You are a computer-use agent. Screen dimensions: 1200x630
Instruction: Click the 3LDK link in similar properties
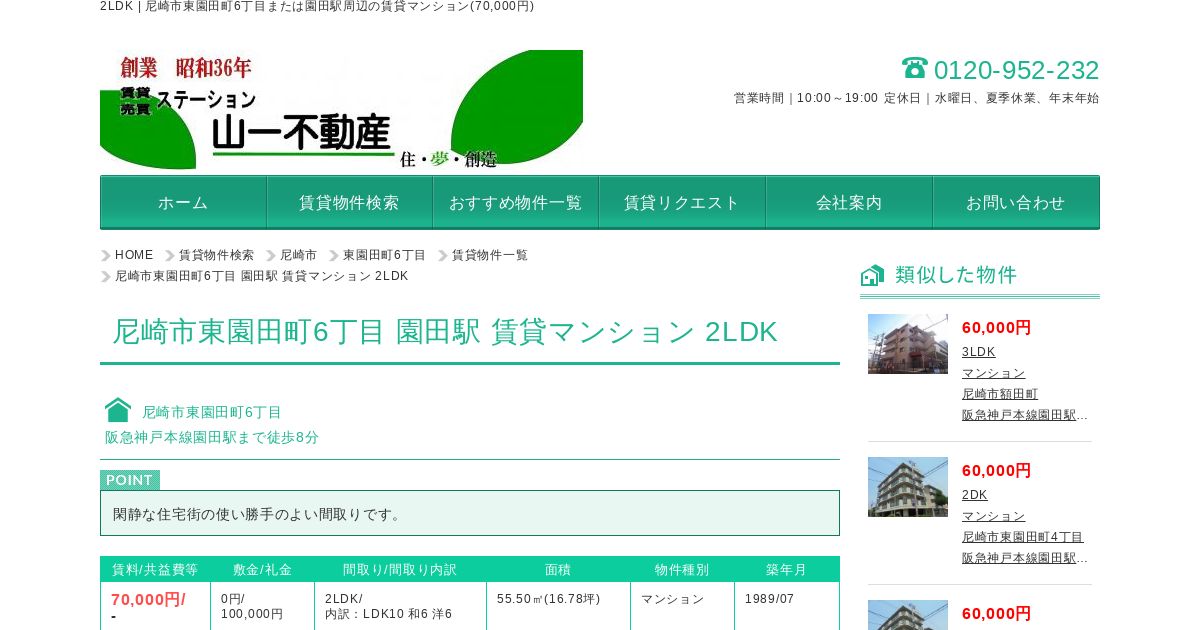(x=979, y=352)
